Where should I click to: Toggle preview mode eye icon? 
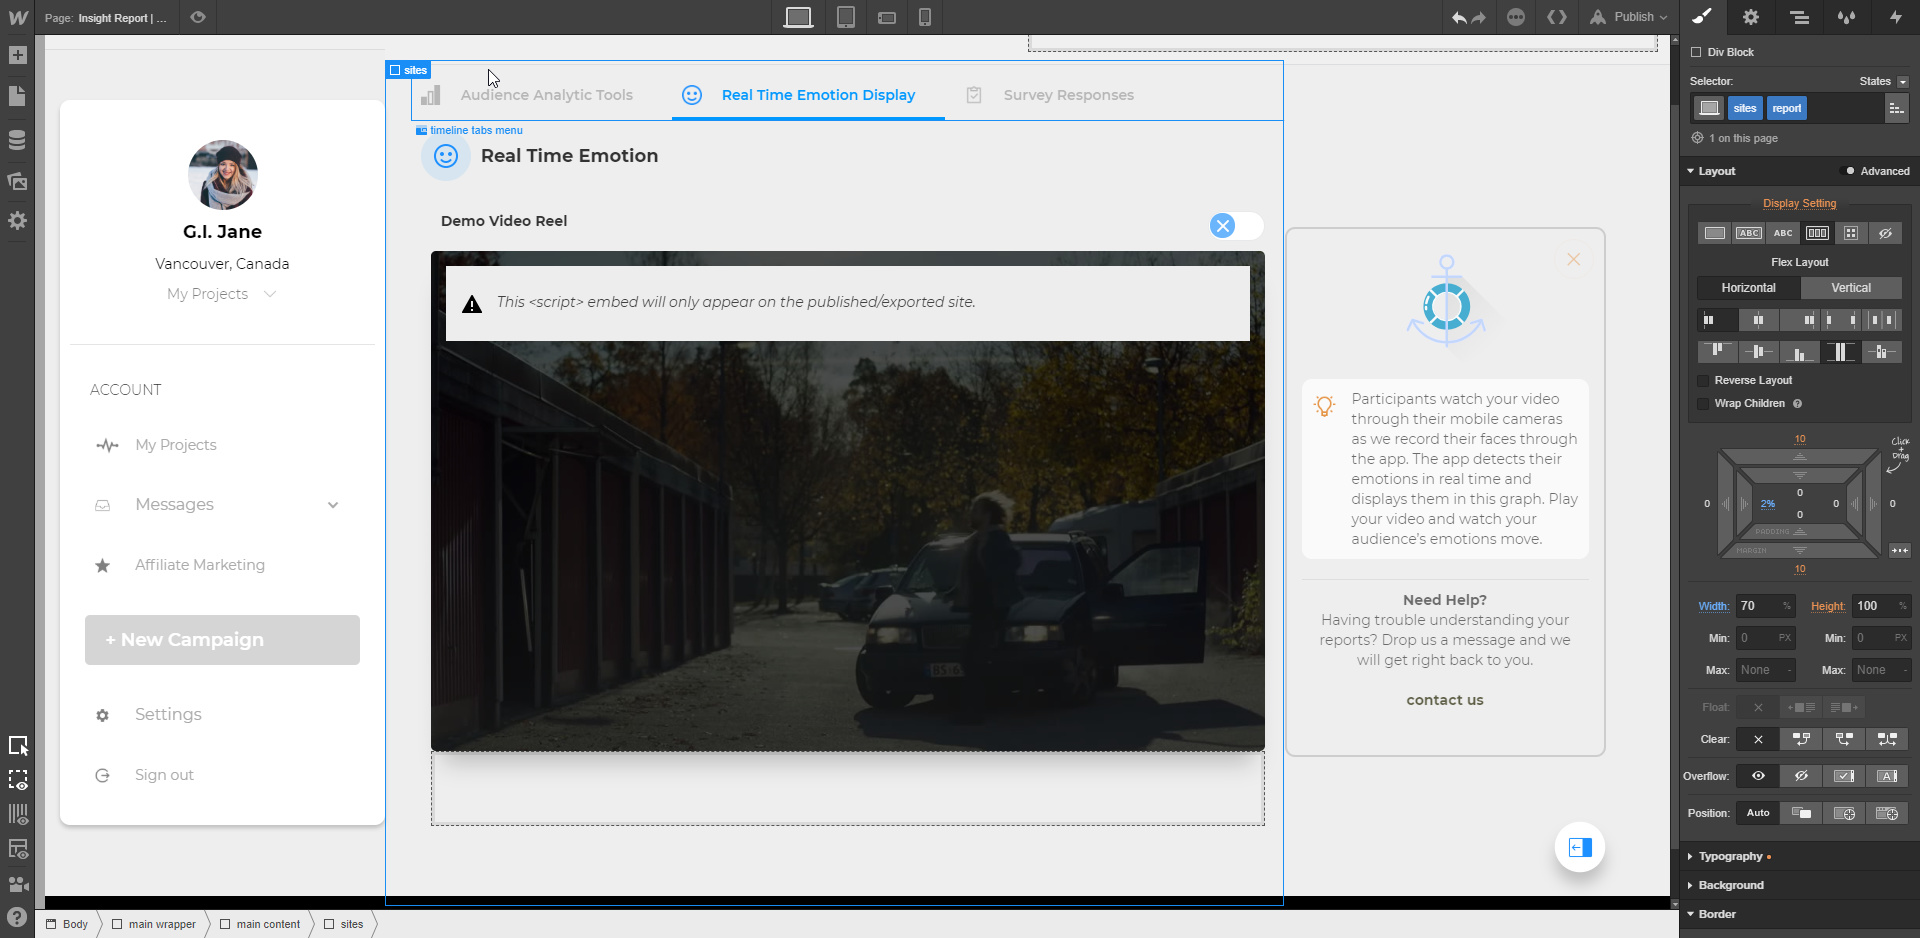(198, 17)
